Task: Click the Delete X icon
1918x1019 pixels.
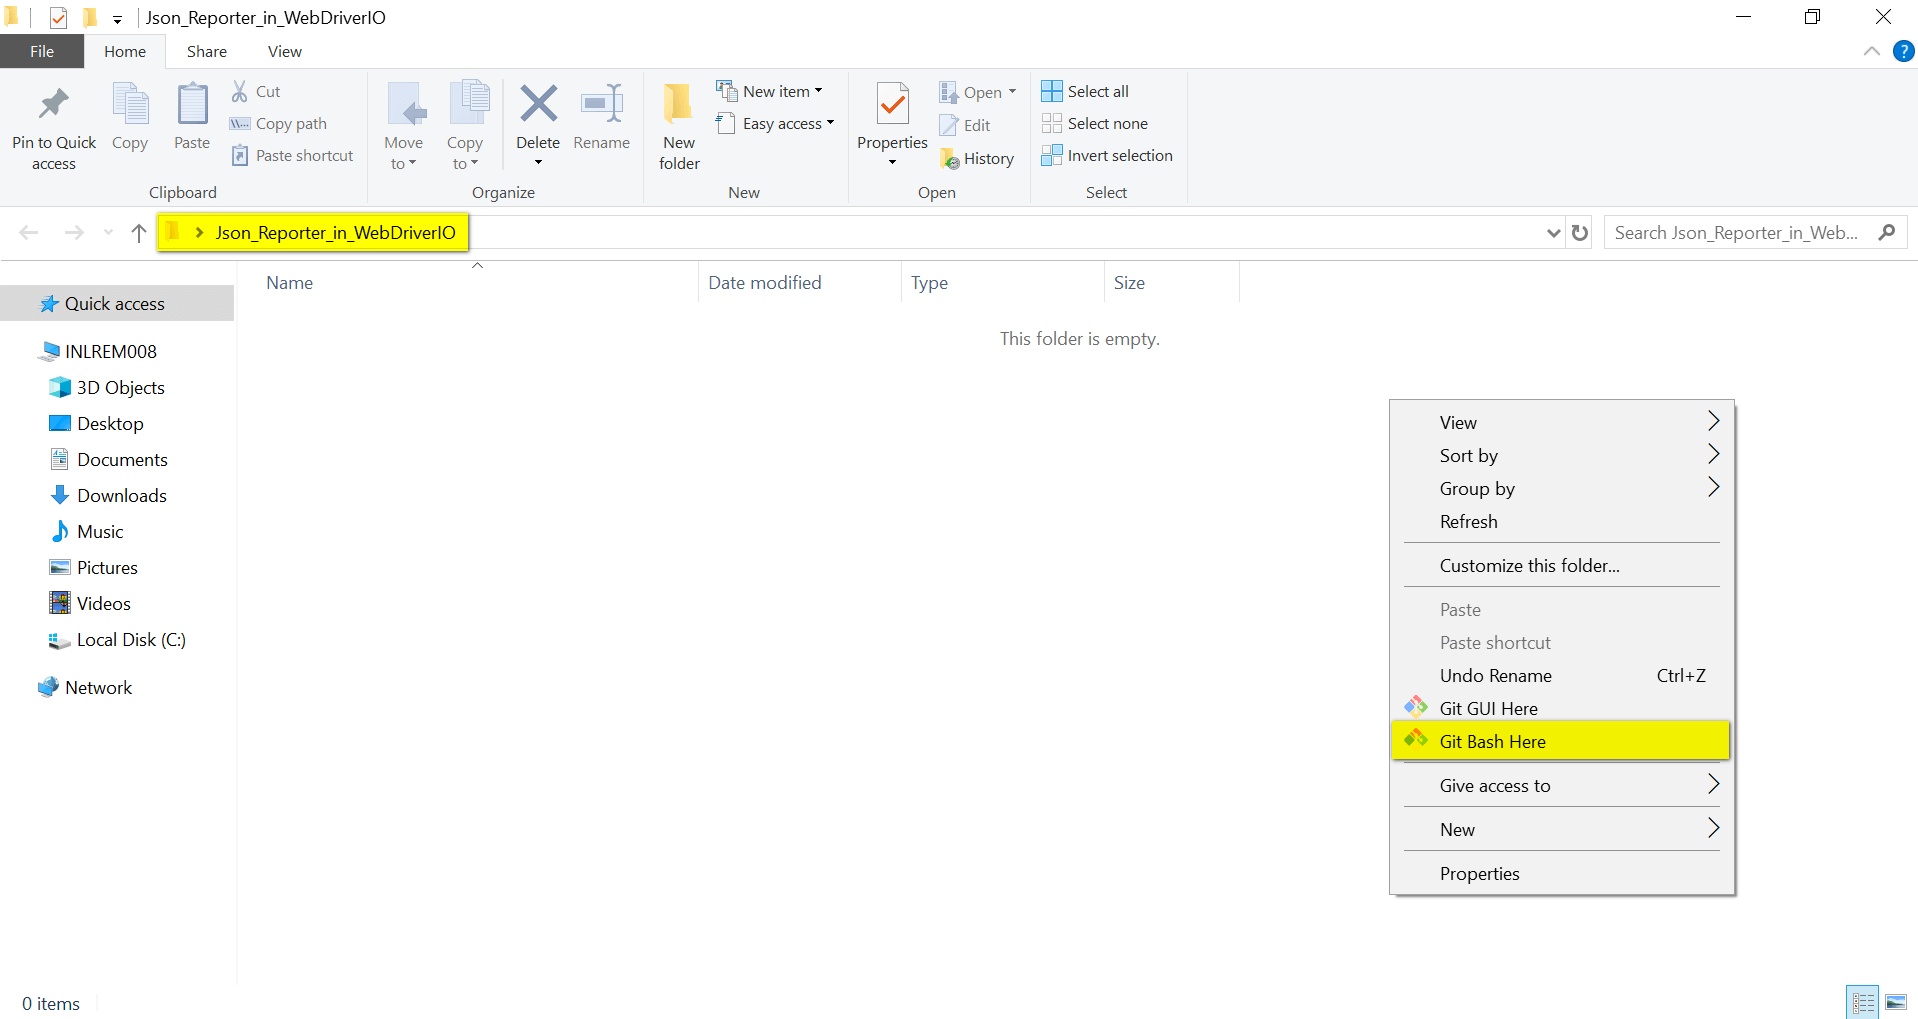Action: coord(538,104)
